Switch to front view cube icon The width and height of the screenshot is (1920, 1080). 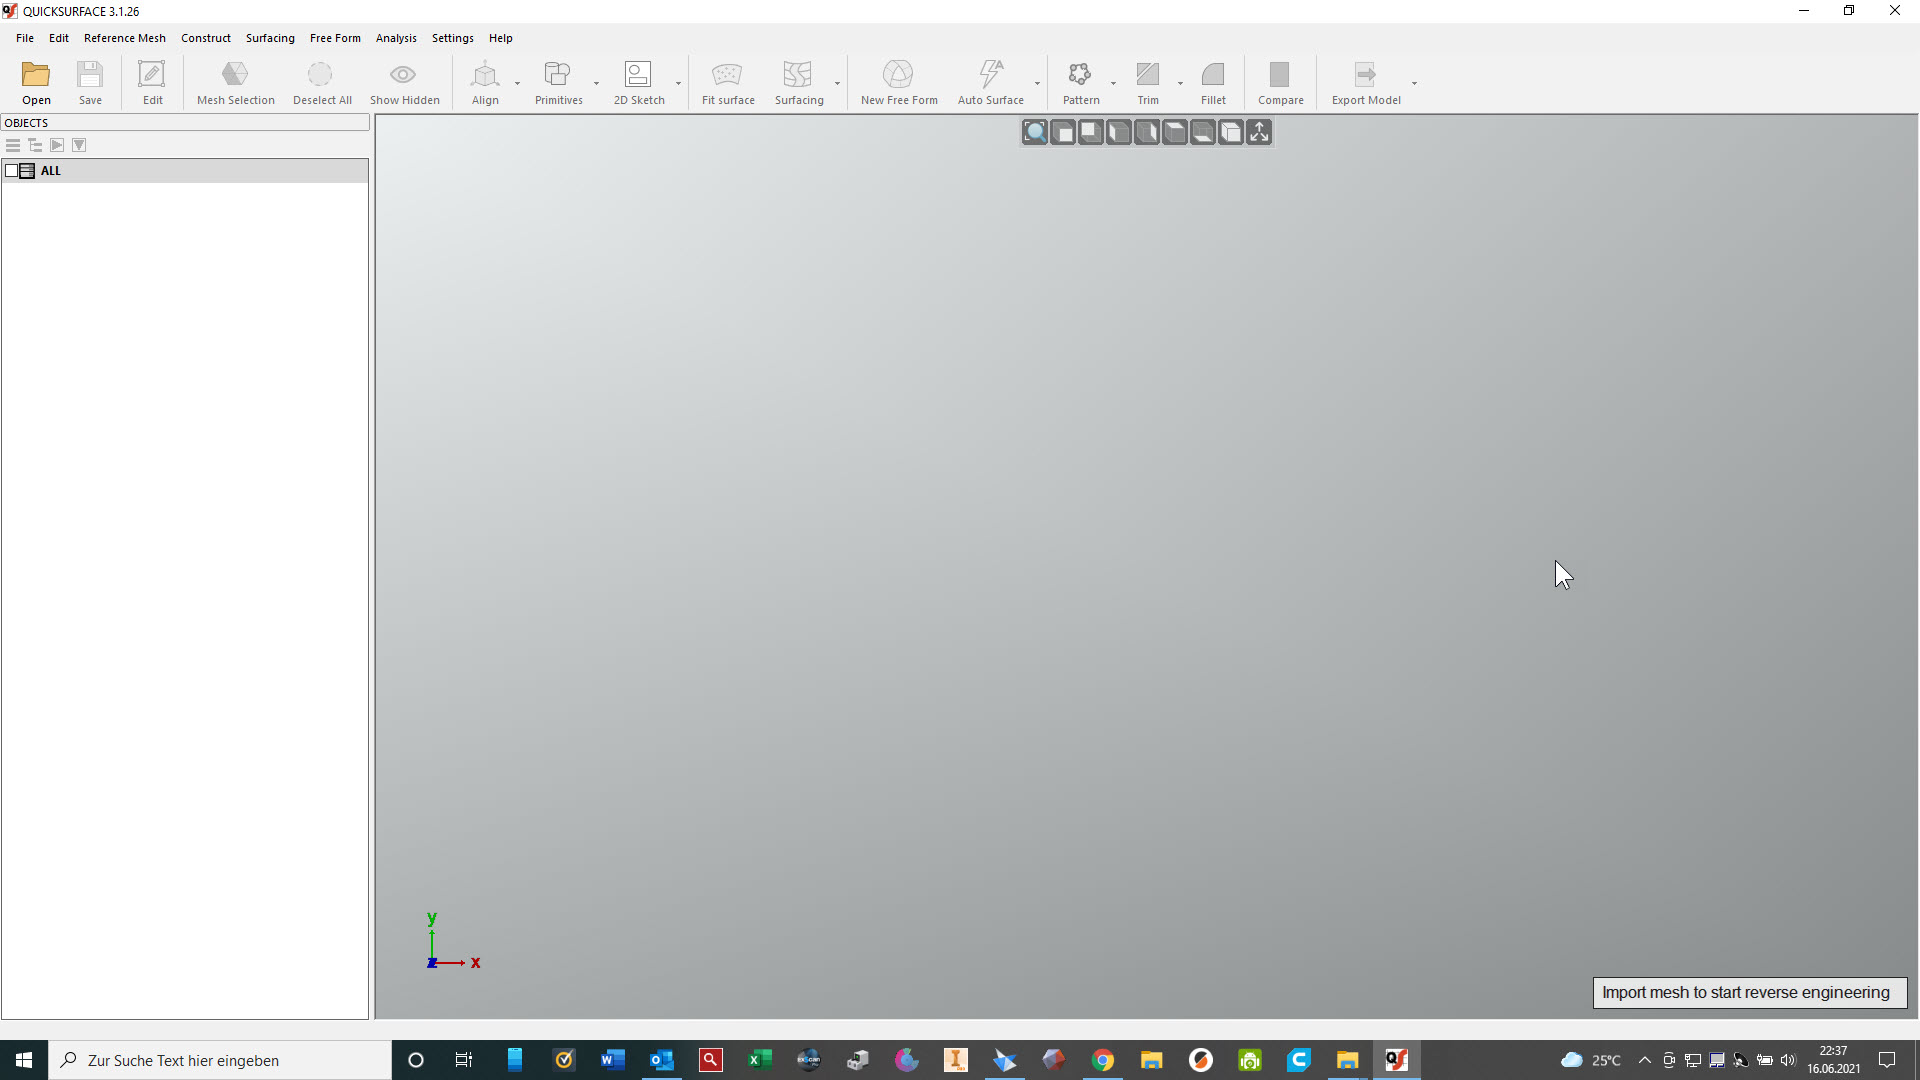tap(1063, 132)
